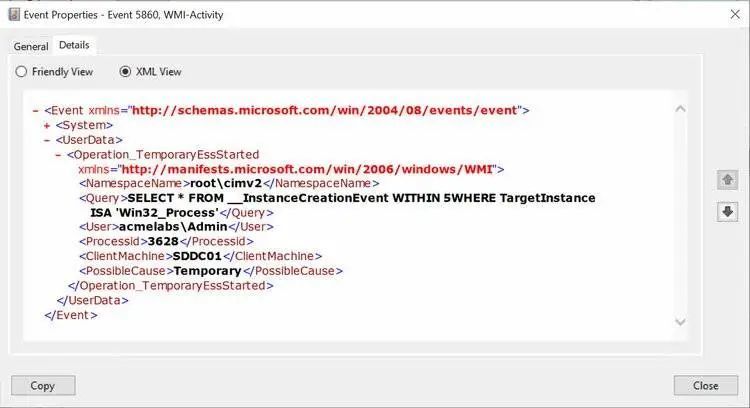Collapse the root Event XML node
The height and width of the screenshot is (408, 750).
(35, 111)
